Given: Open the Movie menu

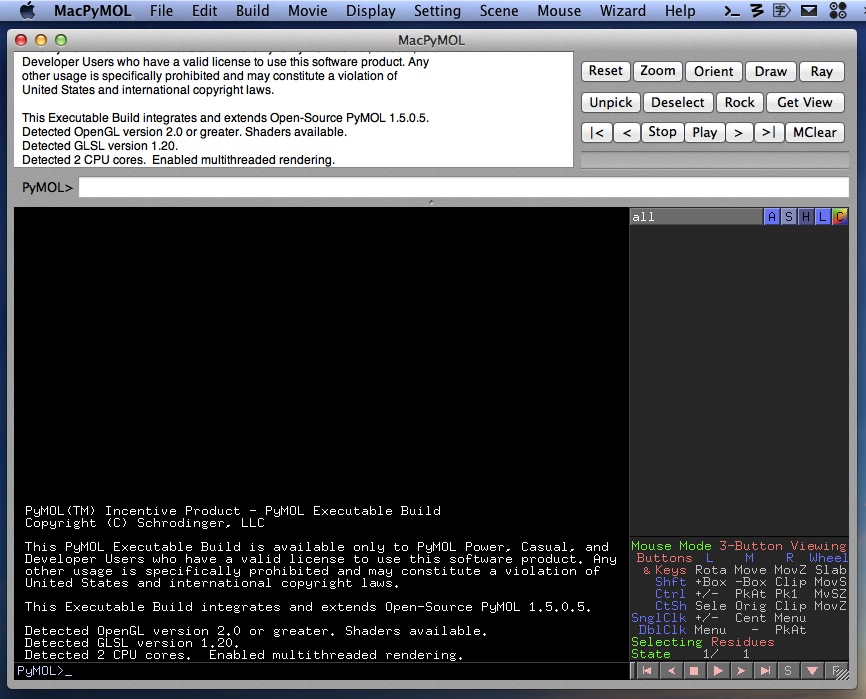Looking at the screenshot, I should [308, 10].
